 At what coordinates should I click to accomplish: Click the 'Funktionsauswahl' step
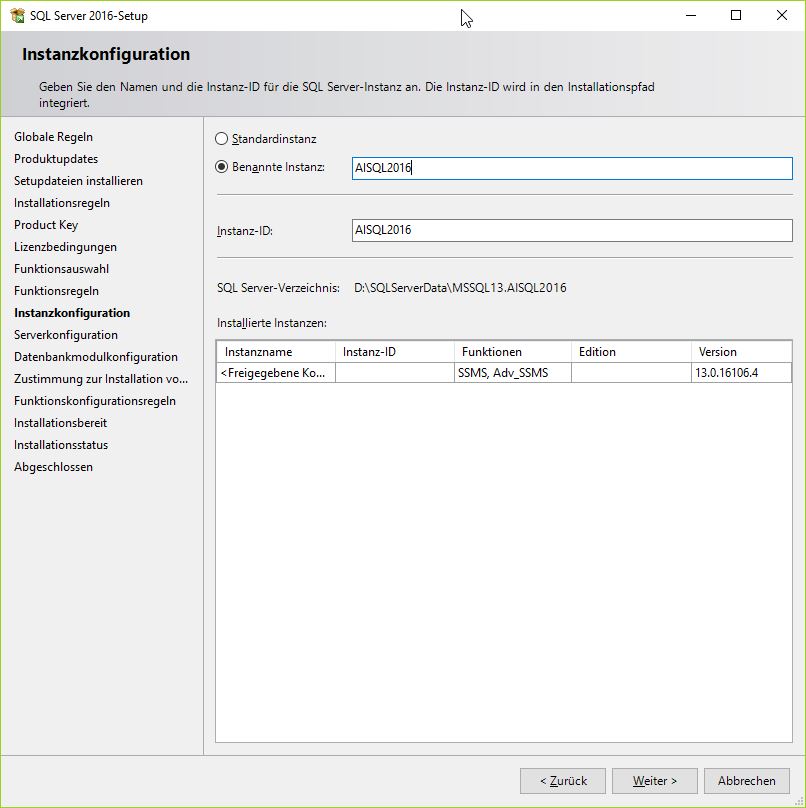click(x=61, y=269)
